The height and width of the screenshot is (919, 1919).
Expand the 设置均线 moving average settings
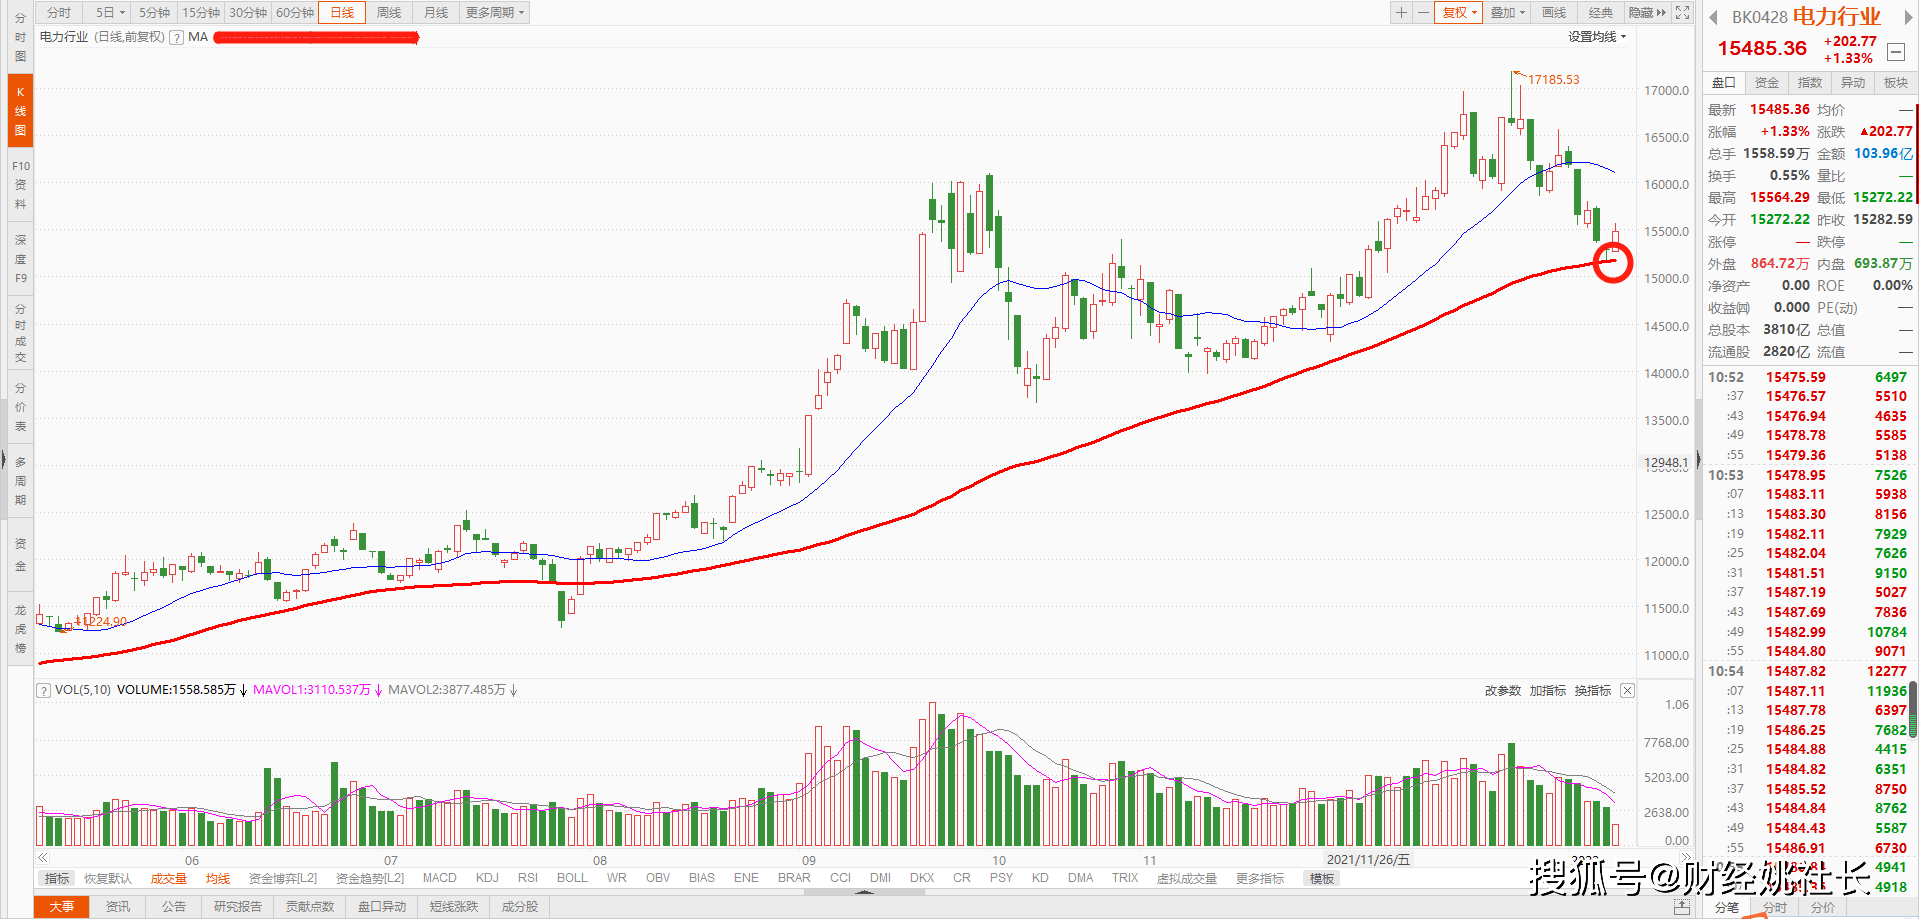click(x=1597, y=37)
